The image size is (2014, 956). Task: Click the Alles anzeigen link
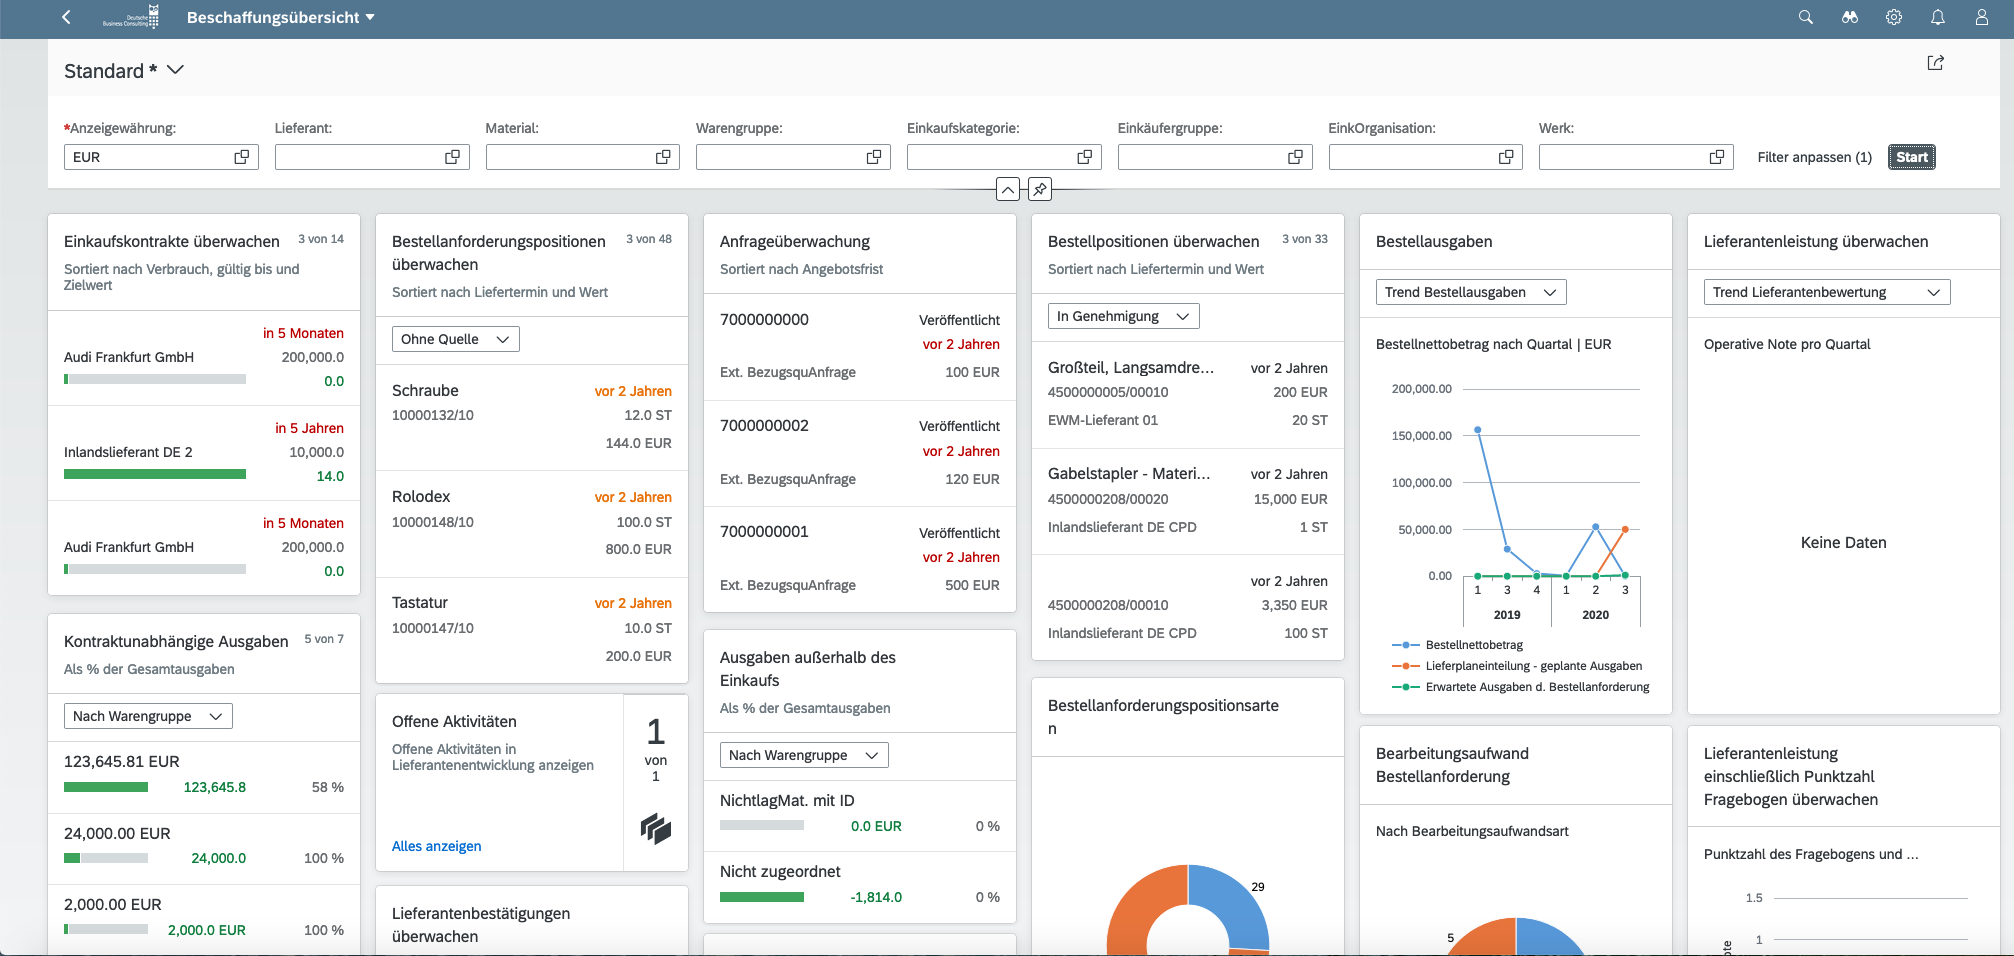pos(436,846)
